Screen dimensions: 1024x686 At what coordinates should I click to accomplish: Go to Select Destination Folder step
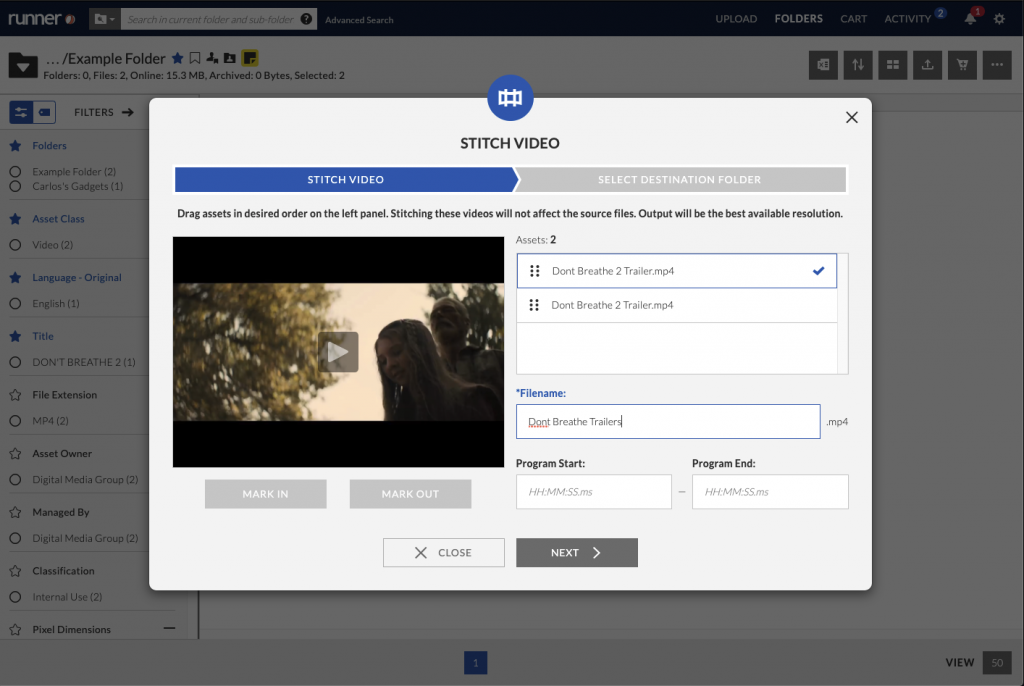pos(679,180)
